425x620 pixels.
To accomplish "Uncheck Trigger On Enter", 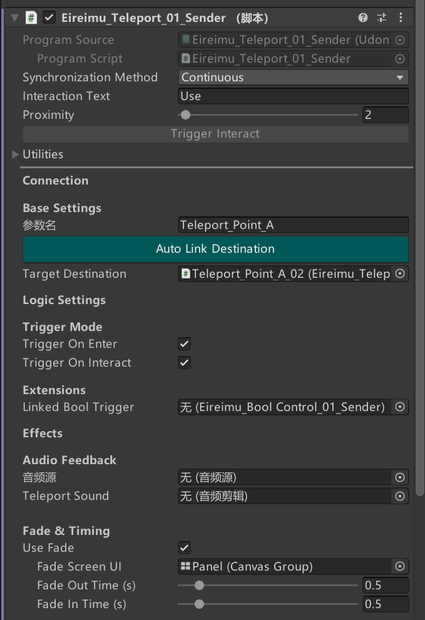I will coord(184,344).
